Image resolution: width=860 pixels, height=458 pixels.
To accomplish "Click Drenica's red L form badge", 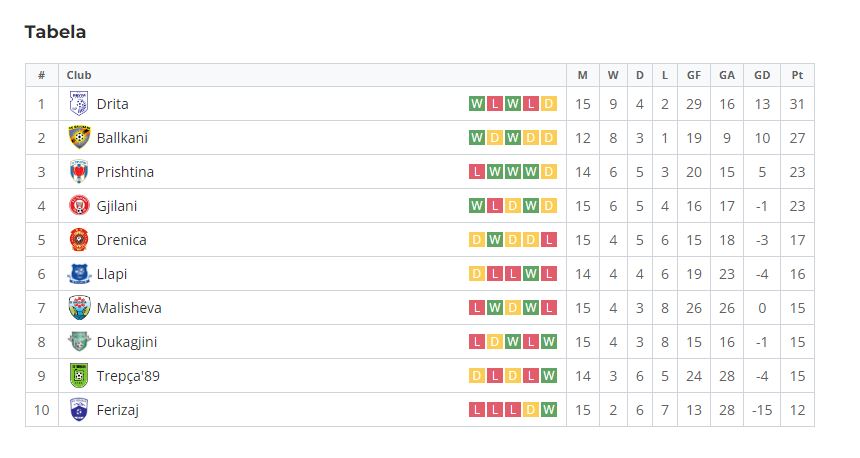I will pos(548,240).
